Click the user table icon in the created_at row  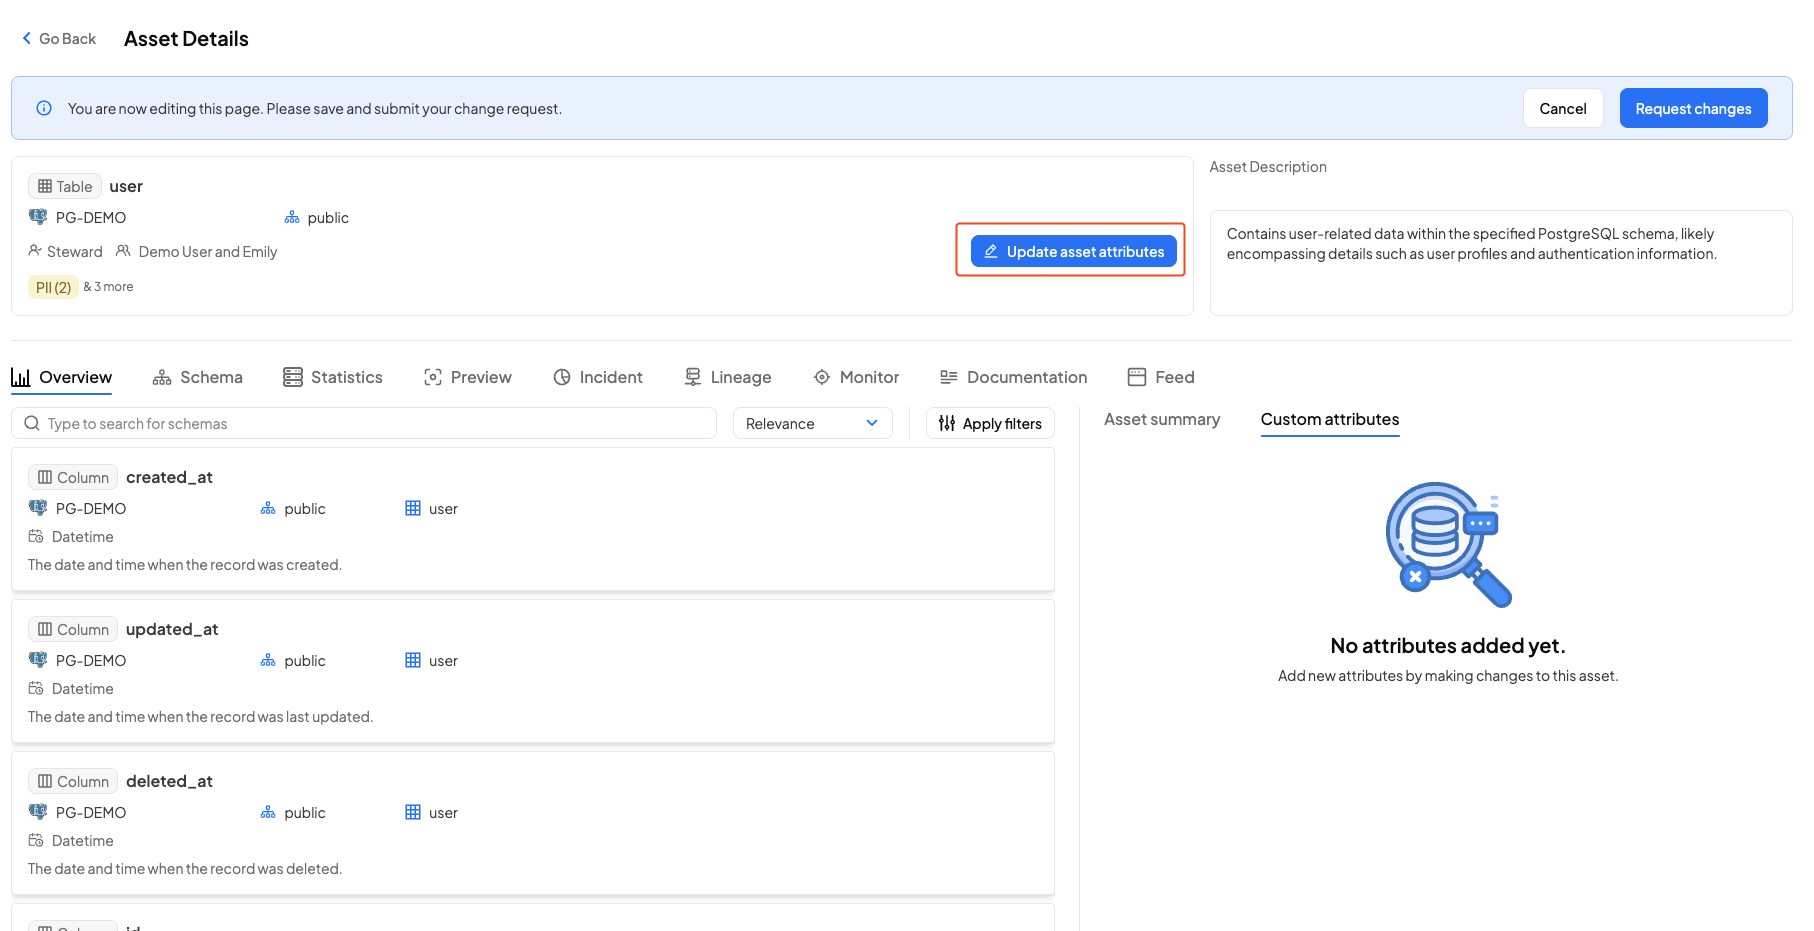point(413,508)
